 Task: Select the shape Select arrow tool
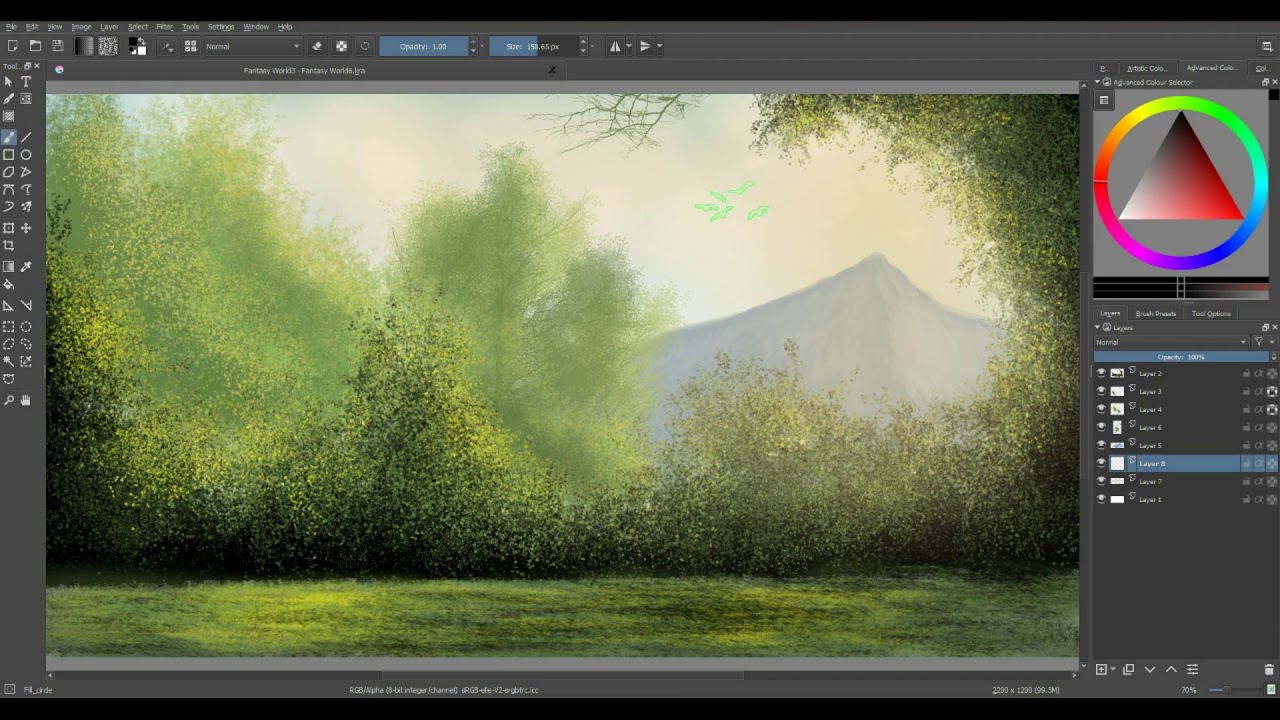[x=9, y=82]
